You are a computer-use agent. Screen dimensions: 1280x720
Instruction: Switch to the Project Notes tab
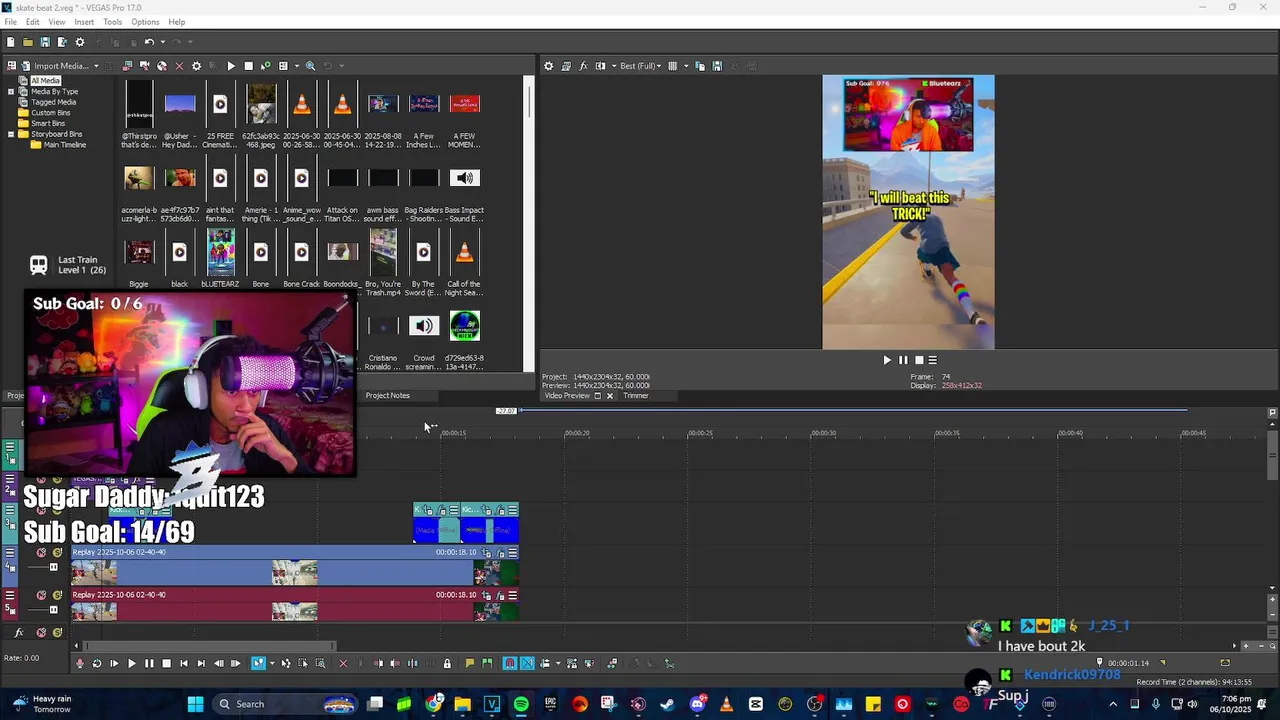[387, 396]
